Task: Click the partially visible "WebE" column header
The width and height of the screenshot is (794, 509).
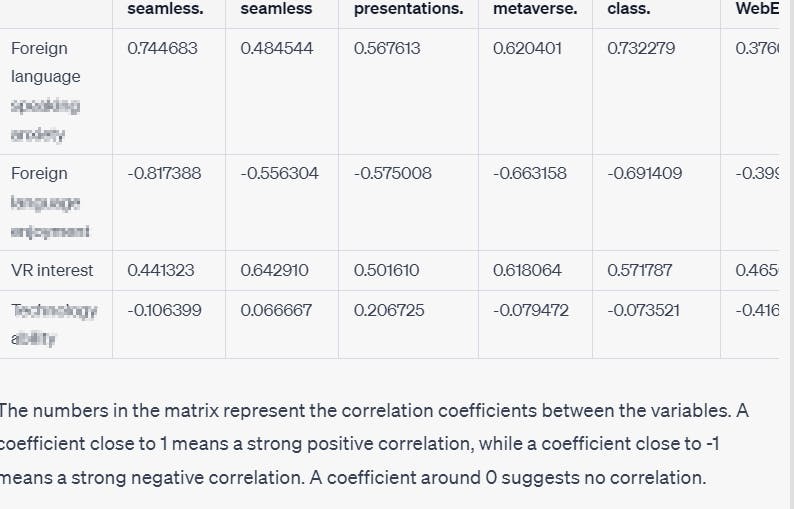Action: click(x=757, y=9)
